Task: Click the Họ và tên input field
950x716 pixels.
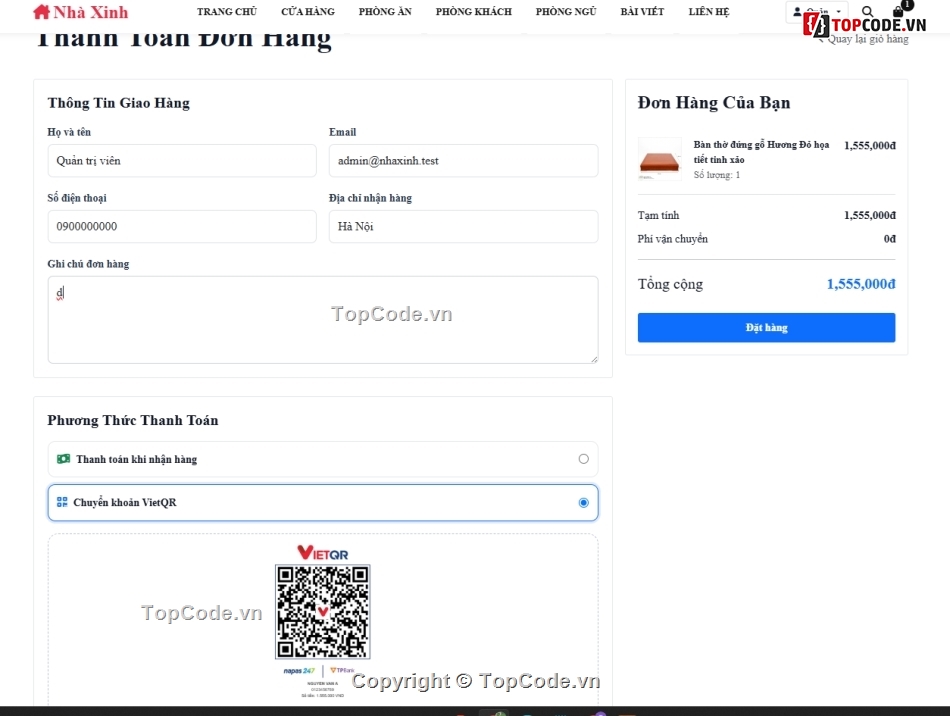Action: pos(182,161)
